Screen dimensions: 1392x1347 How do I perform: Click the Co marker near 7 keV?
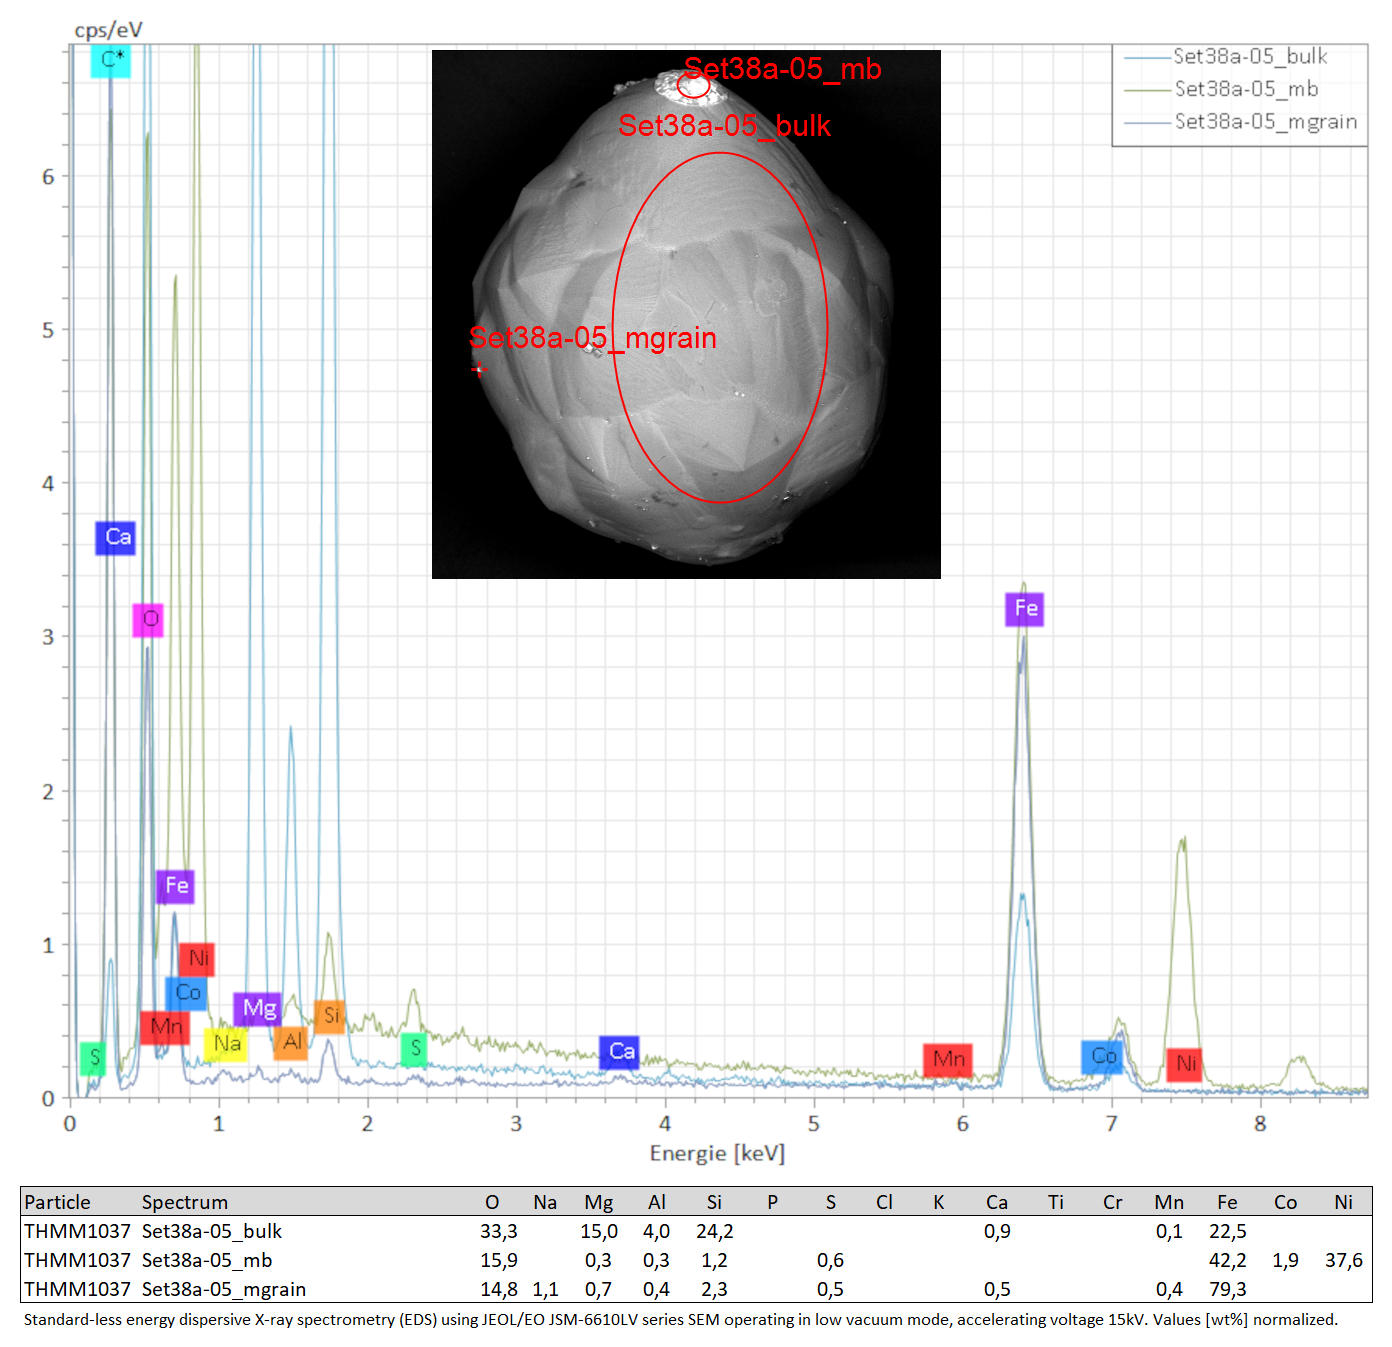(1102, 1057)
